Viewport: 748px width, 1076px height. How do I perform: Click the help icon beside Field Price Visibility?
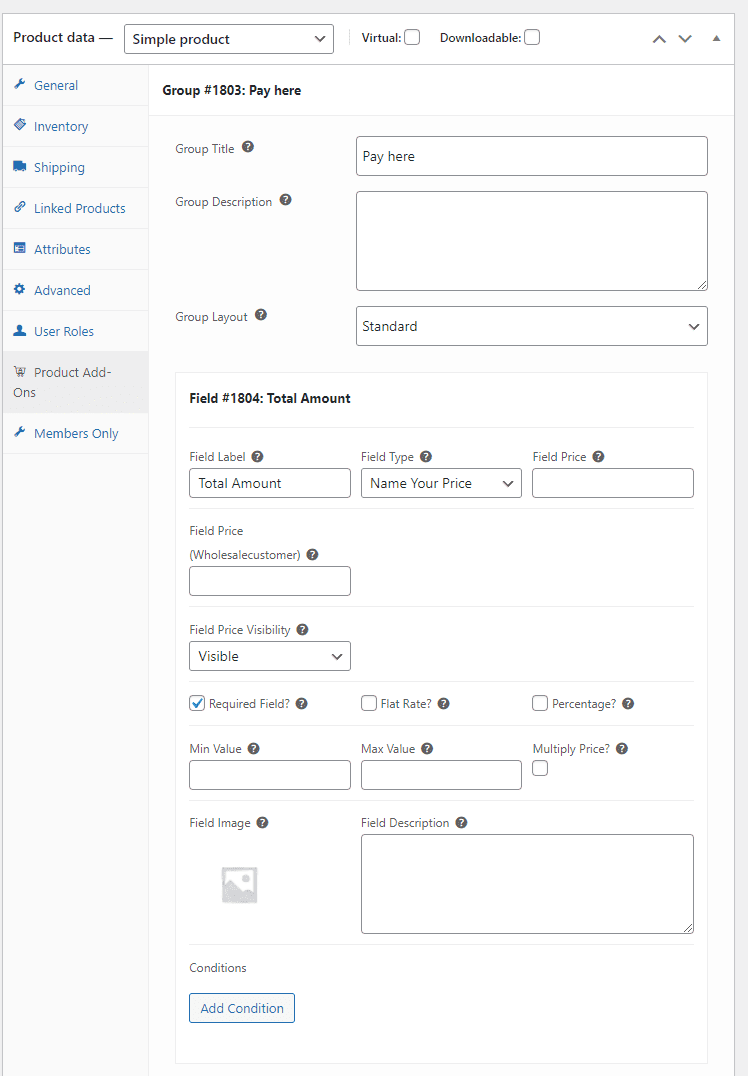point(302,629)
